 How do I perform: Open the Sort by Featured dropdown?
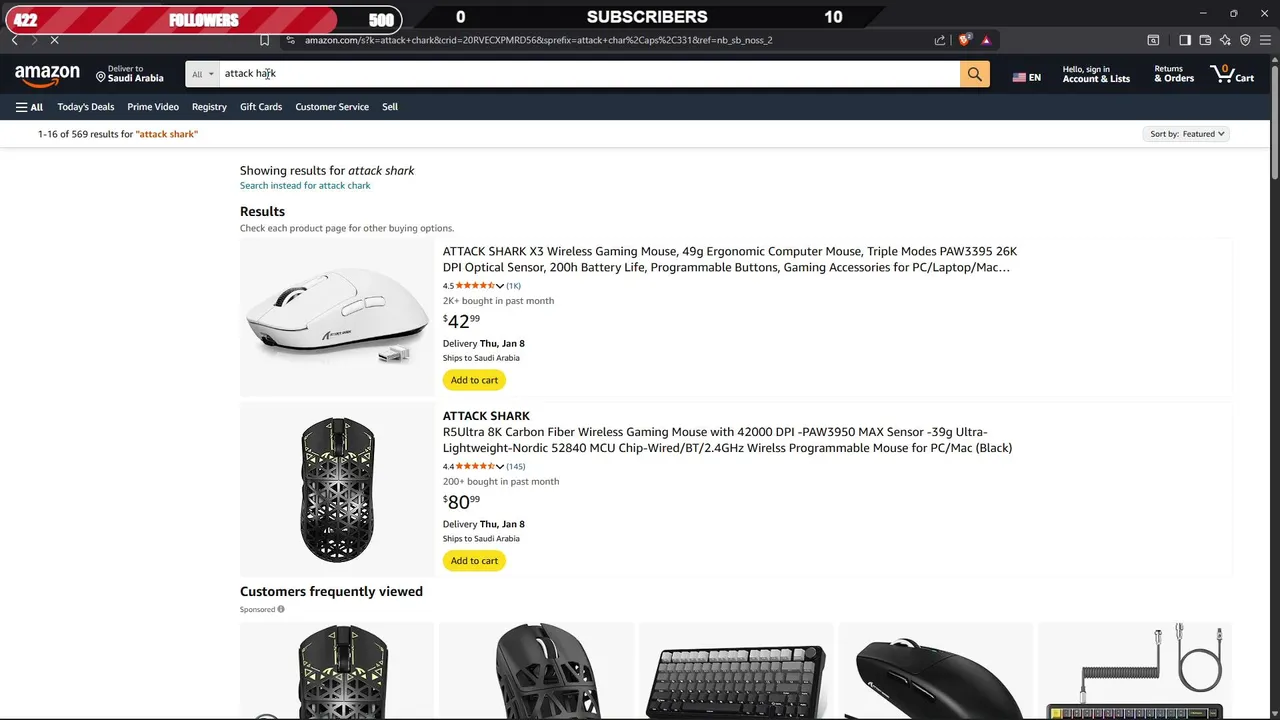pos(1187,134)
